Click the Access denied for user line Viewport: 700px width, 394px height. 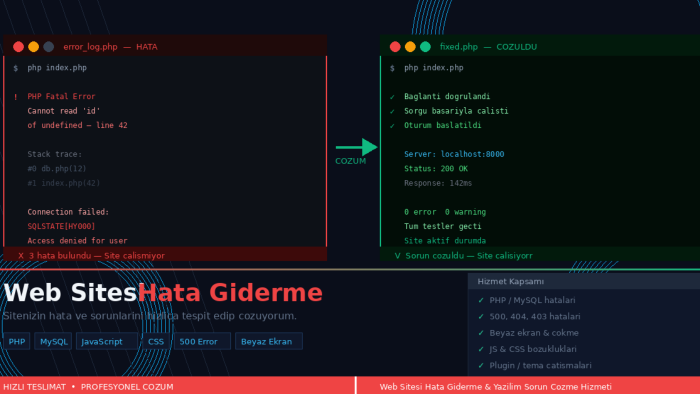tap(77, 241)
